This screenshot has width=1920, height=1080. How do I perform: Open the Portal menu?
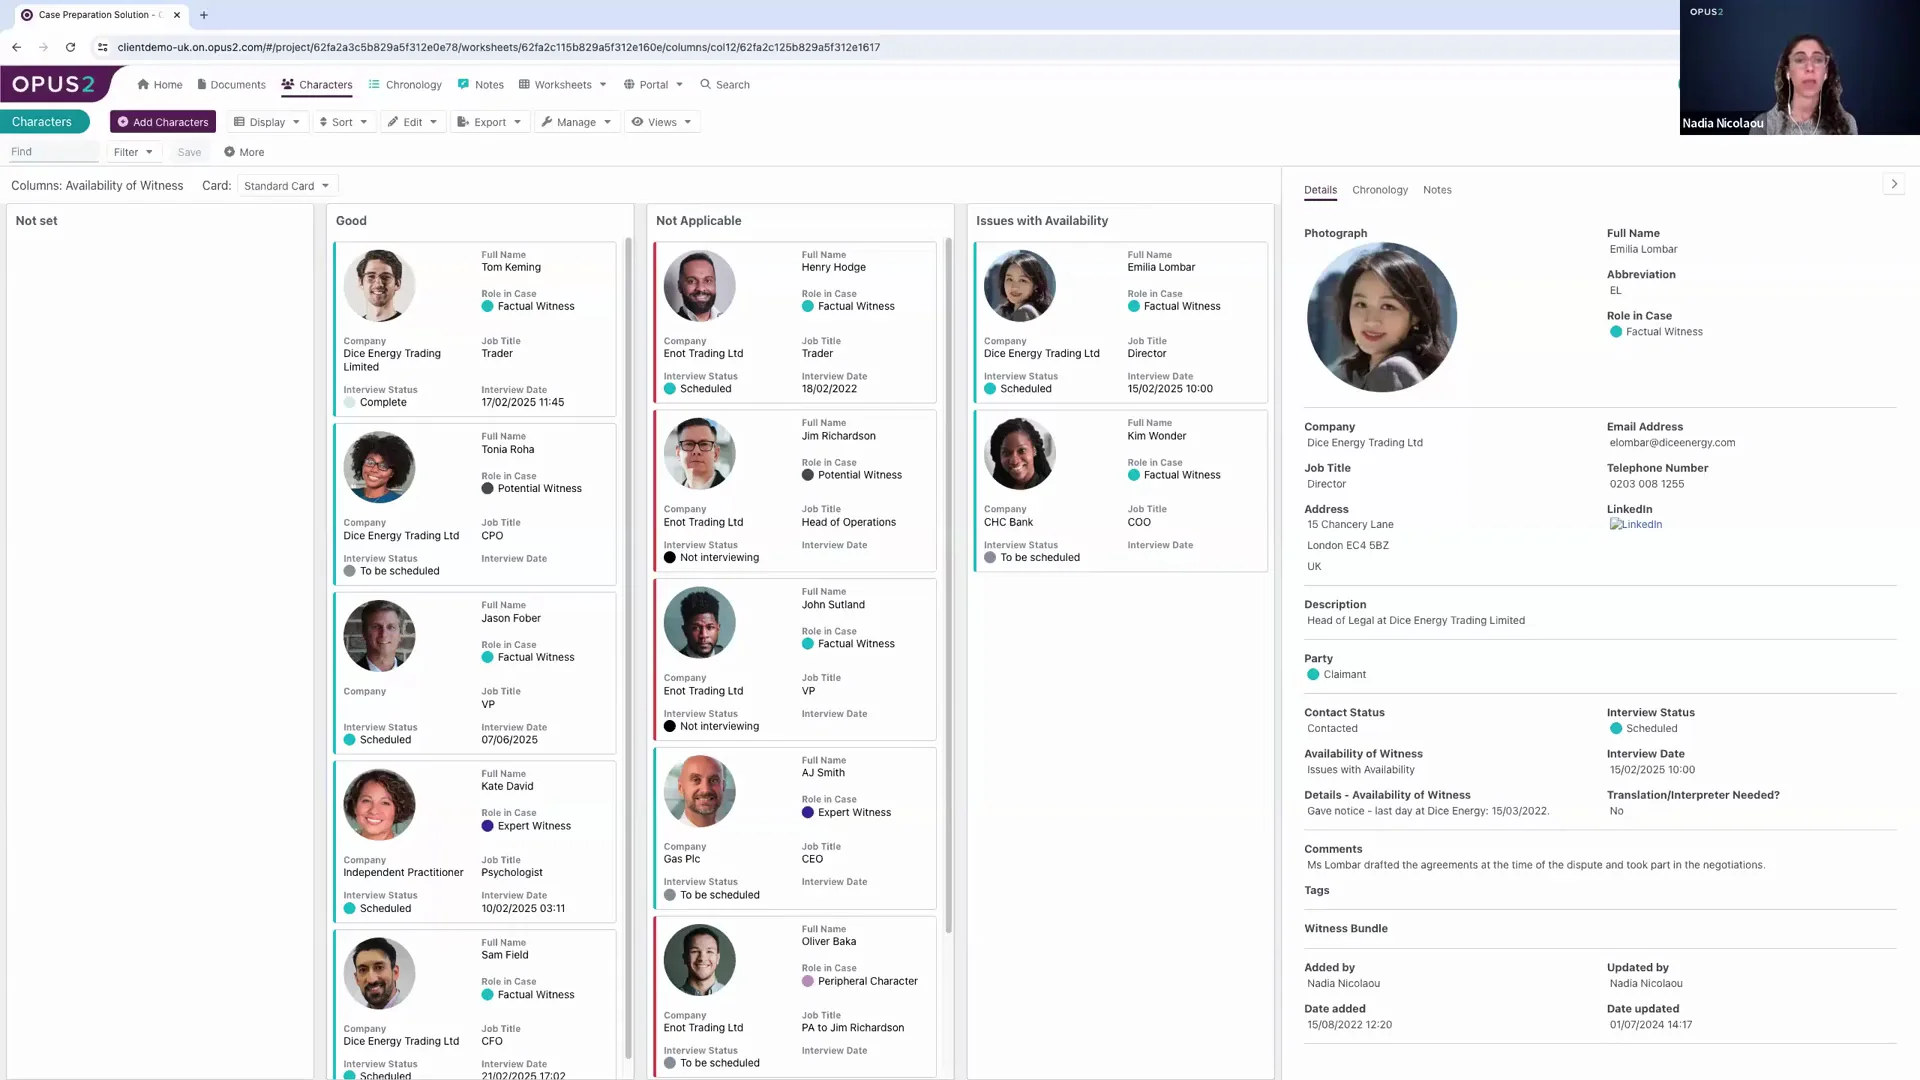tap(653, 85)
